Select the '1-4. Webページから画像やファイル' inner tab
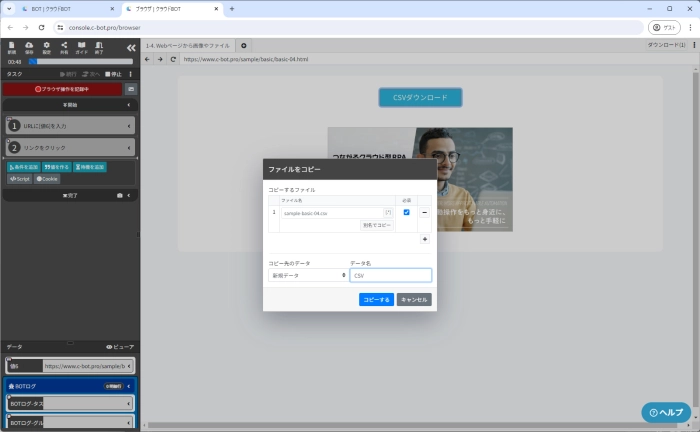Image resolution: width=700 pixels, height=432 pixels. click(190, 45)
